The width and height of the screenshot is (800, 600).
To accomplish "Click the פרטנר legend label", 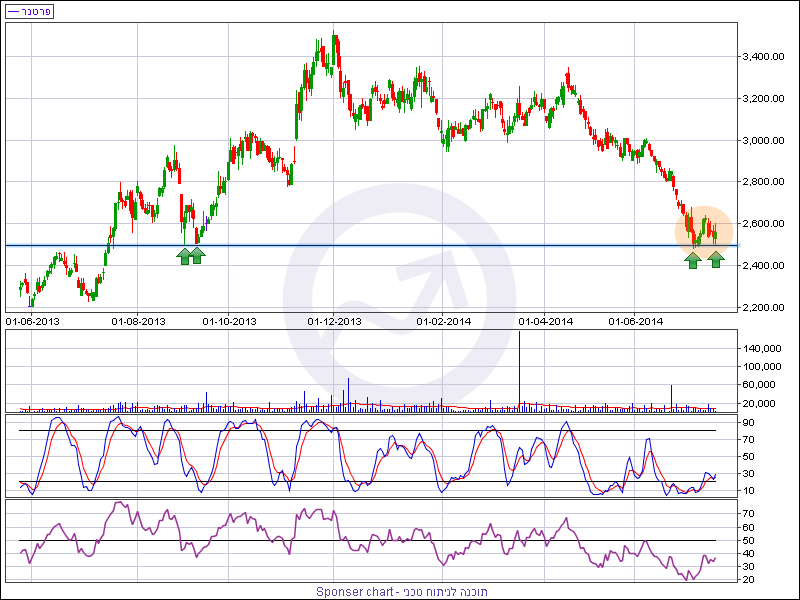I will point(36,11).
